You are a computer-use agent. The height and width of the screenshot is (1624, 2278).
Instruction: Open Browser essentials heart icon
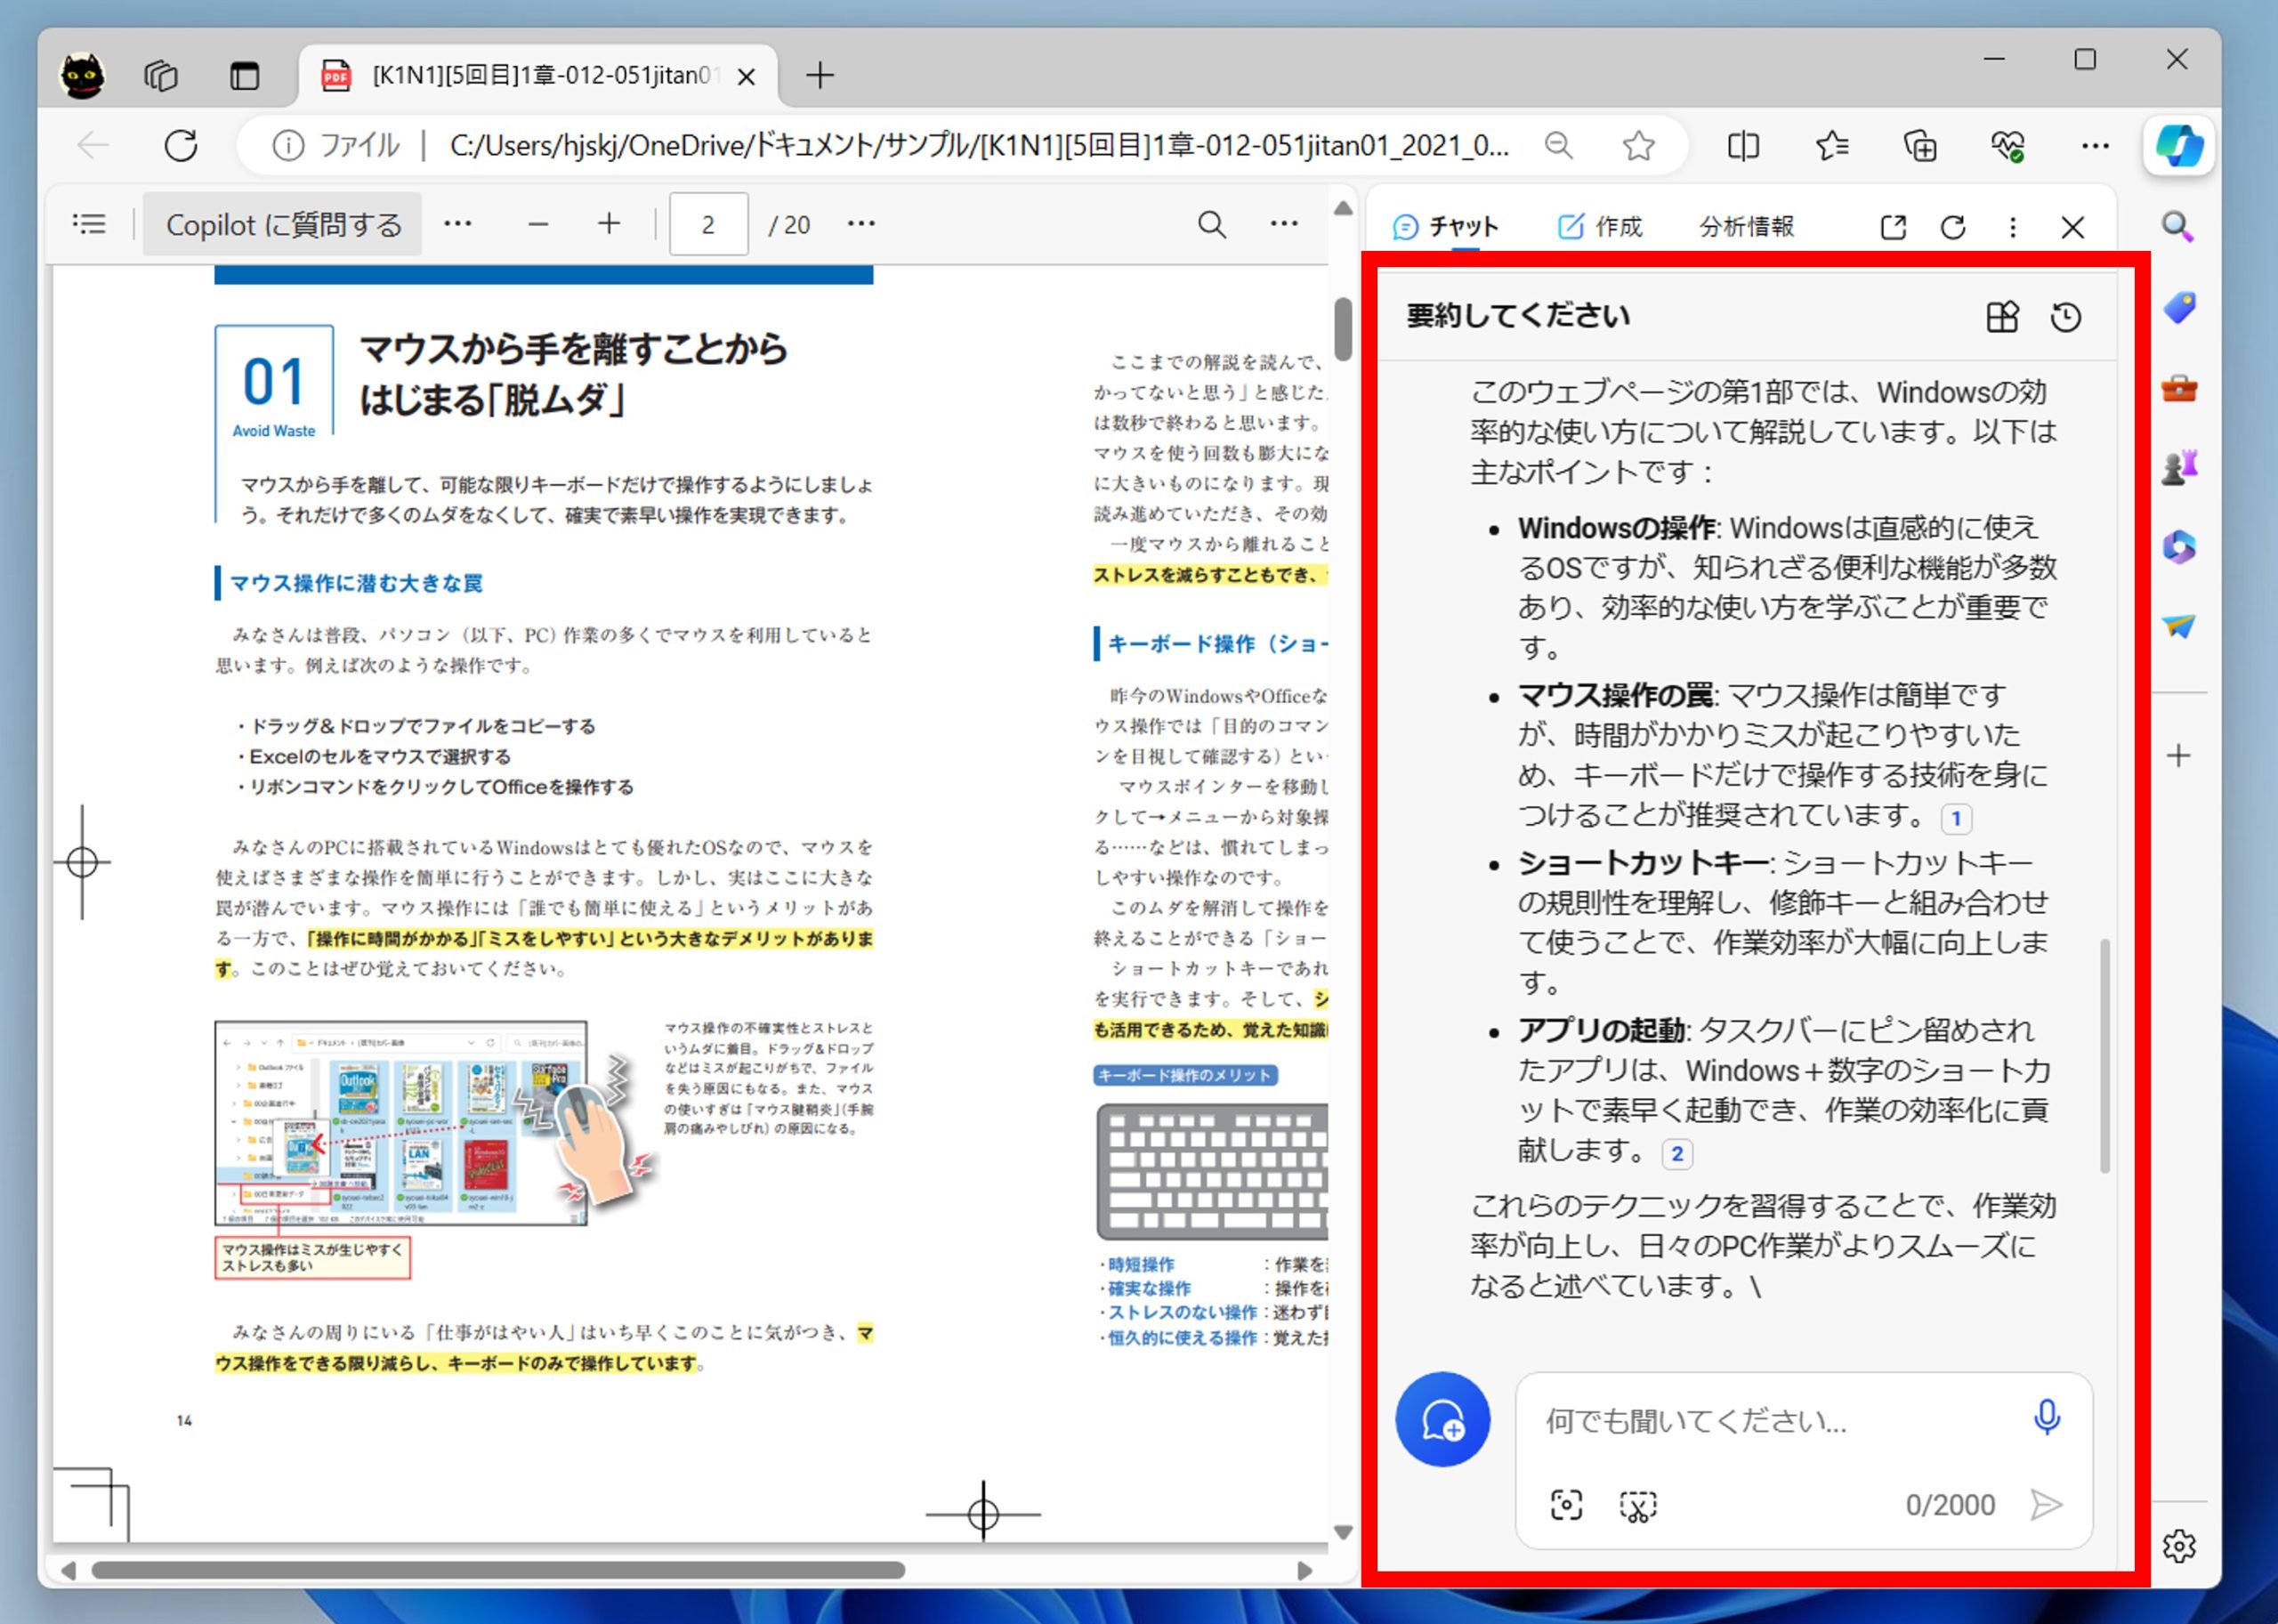(2007, 147)
